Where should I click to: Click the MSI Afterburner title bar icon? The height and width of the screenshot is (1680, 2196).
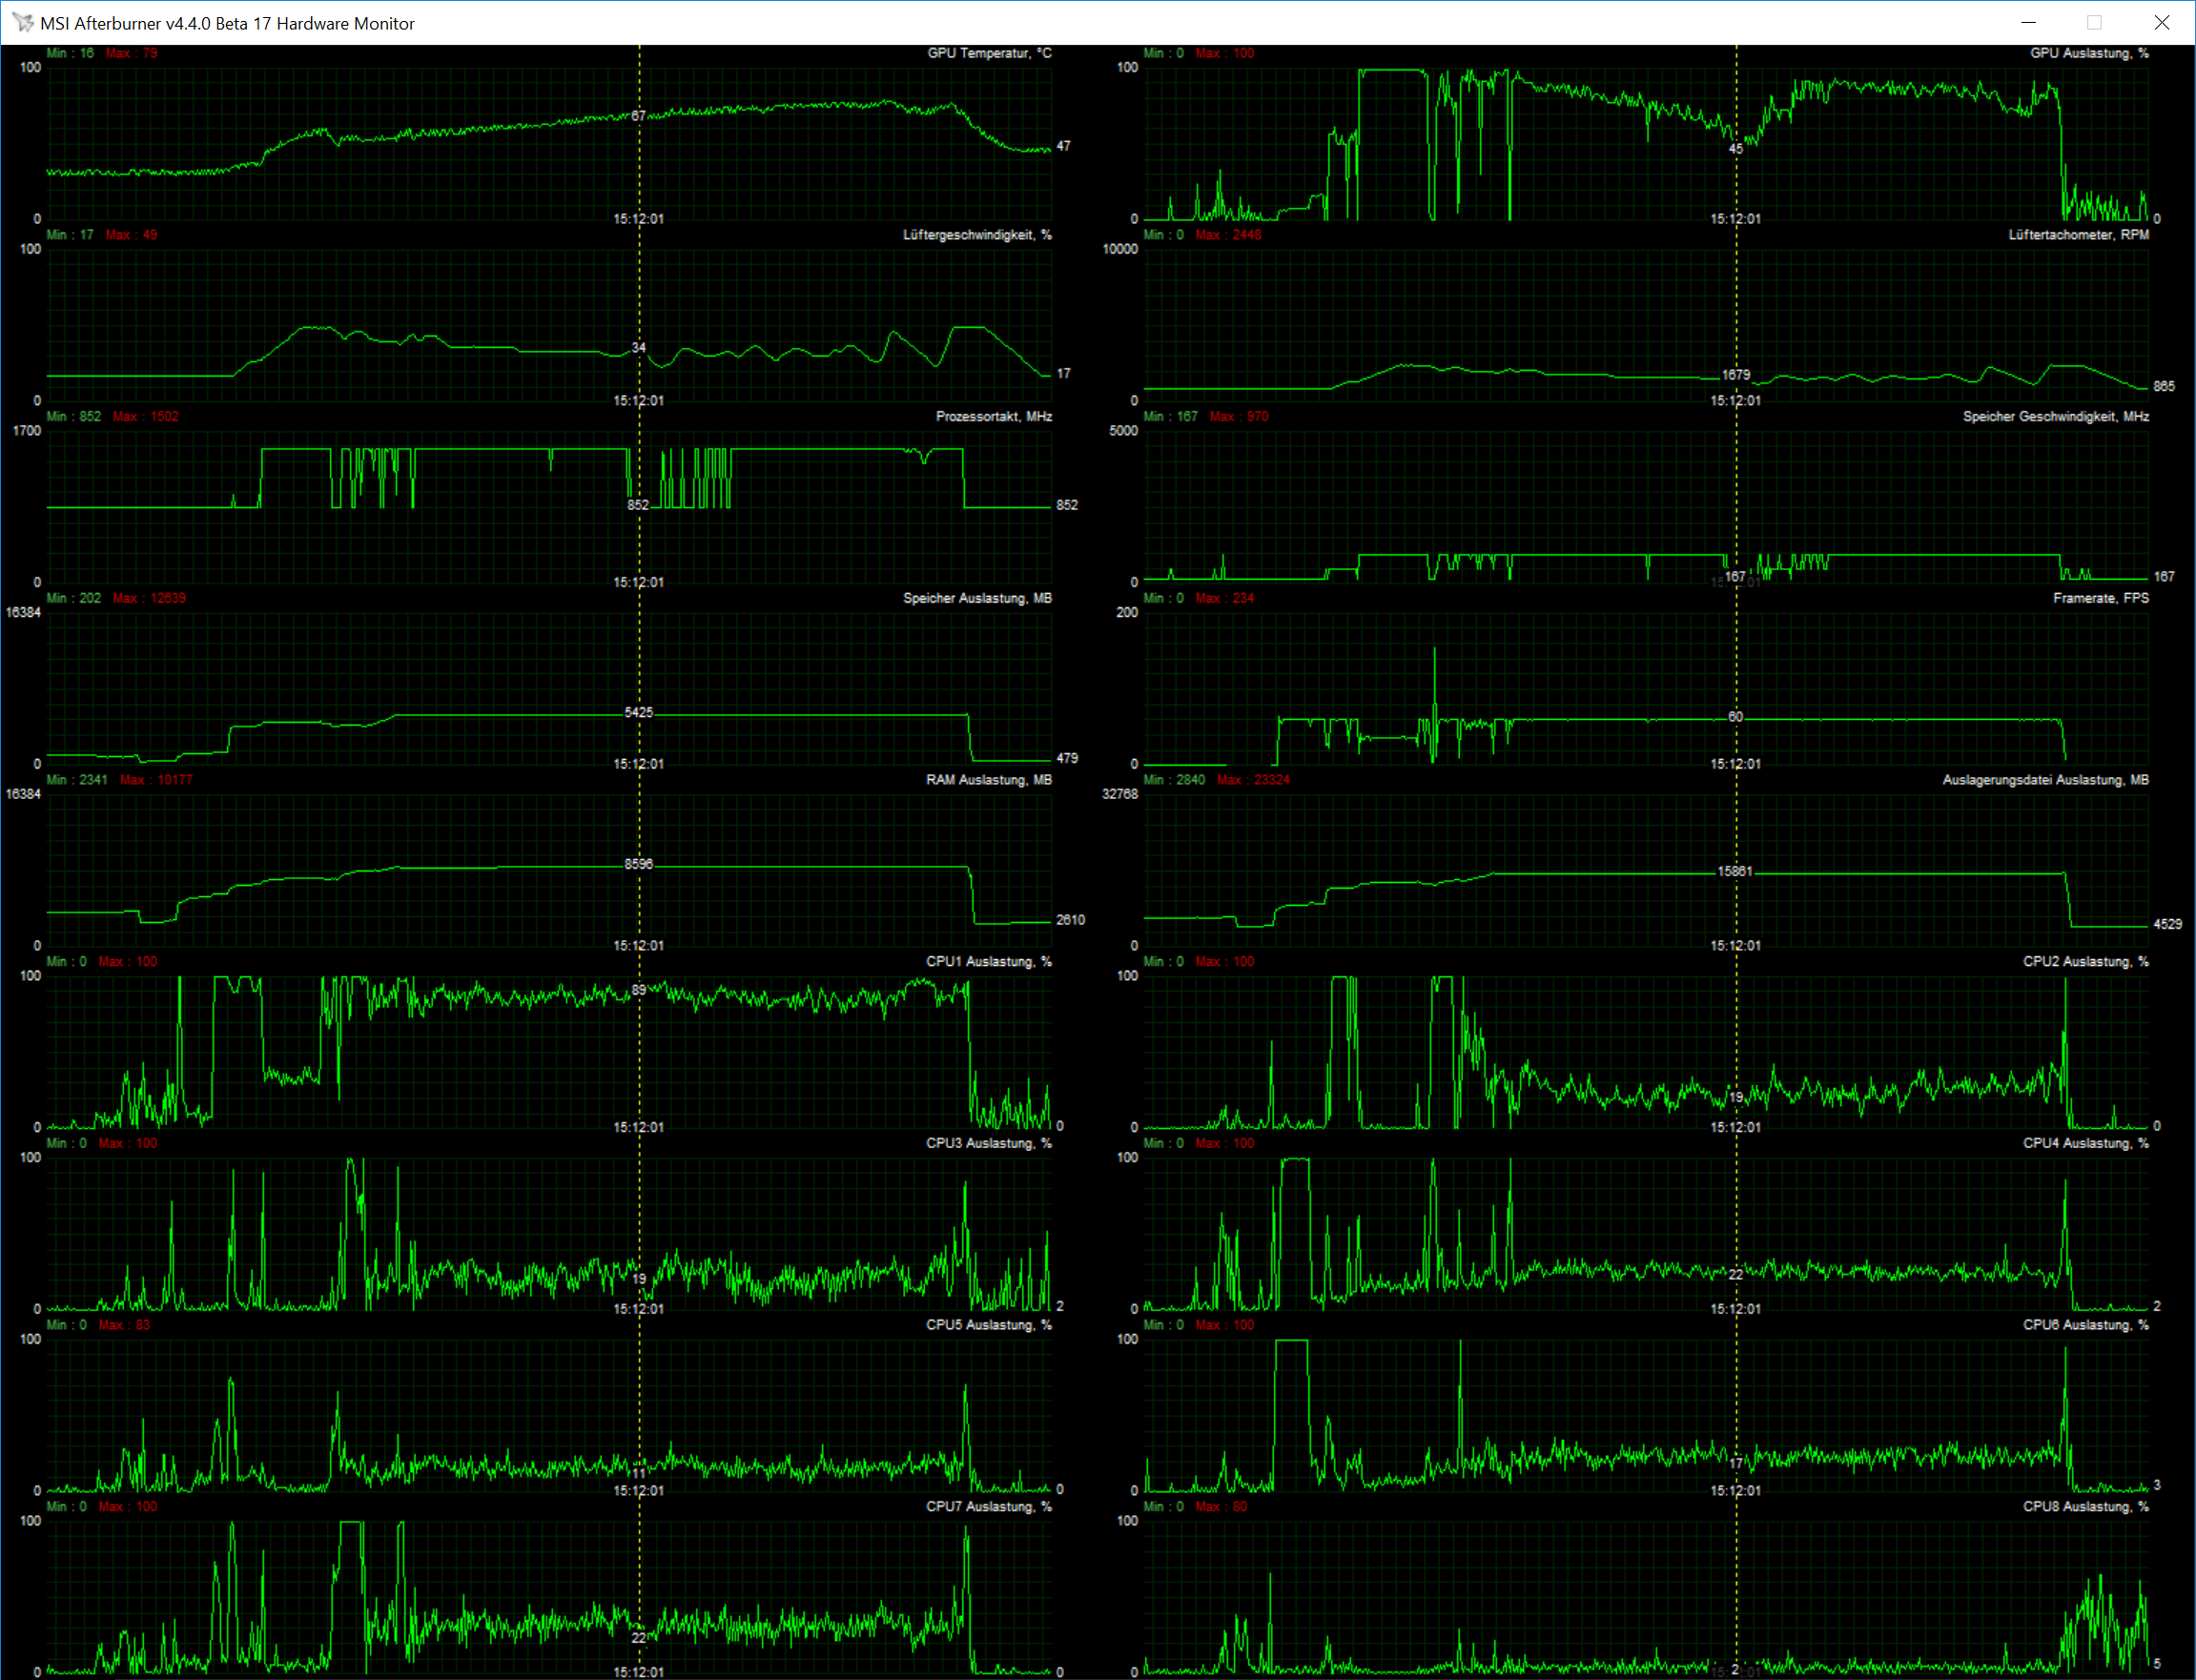click(22, 22)
